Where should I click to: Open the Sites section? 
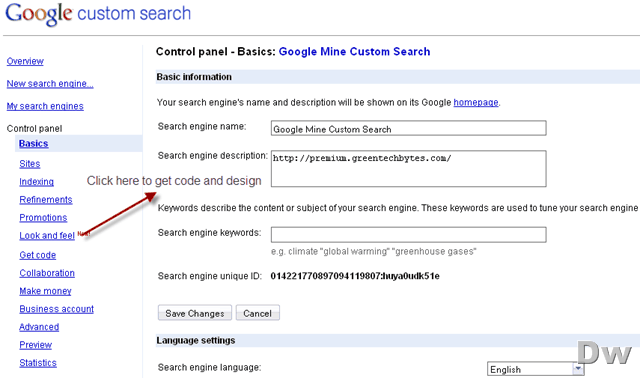[30, 164]
